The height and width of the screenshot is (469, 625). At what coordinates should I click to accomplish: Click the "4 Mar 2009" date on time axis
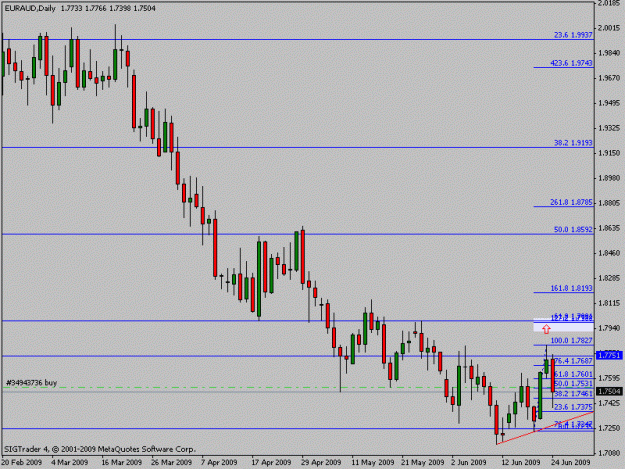point(69,462)
